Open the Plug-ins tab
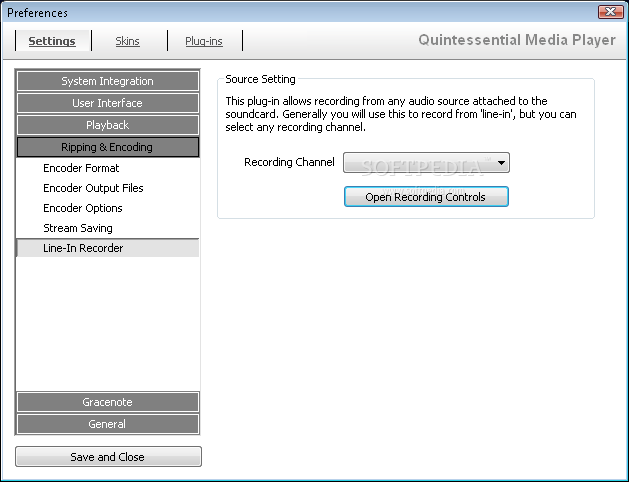Image resolution: width=629 pixels, height=482 pixels. (204, 41)
